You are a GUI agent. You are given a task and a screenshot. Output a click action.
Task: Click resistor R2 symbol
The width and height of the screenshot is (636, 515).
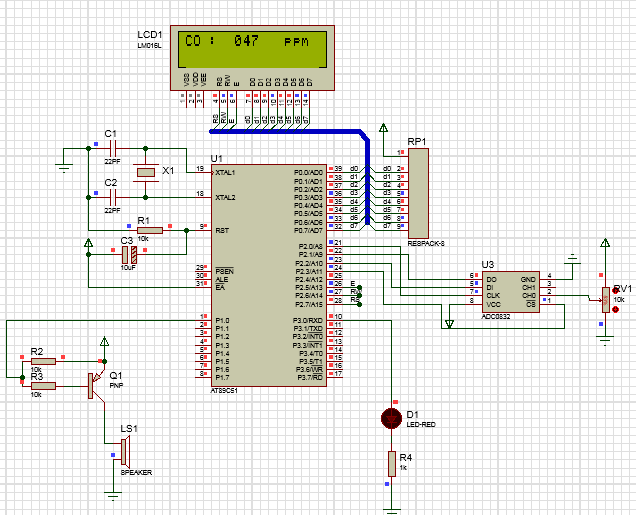click(43, 361)
